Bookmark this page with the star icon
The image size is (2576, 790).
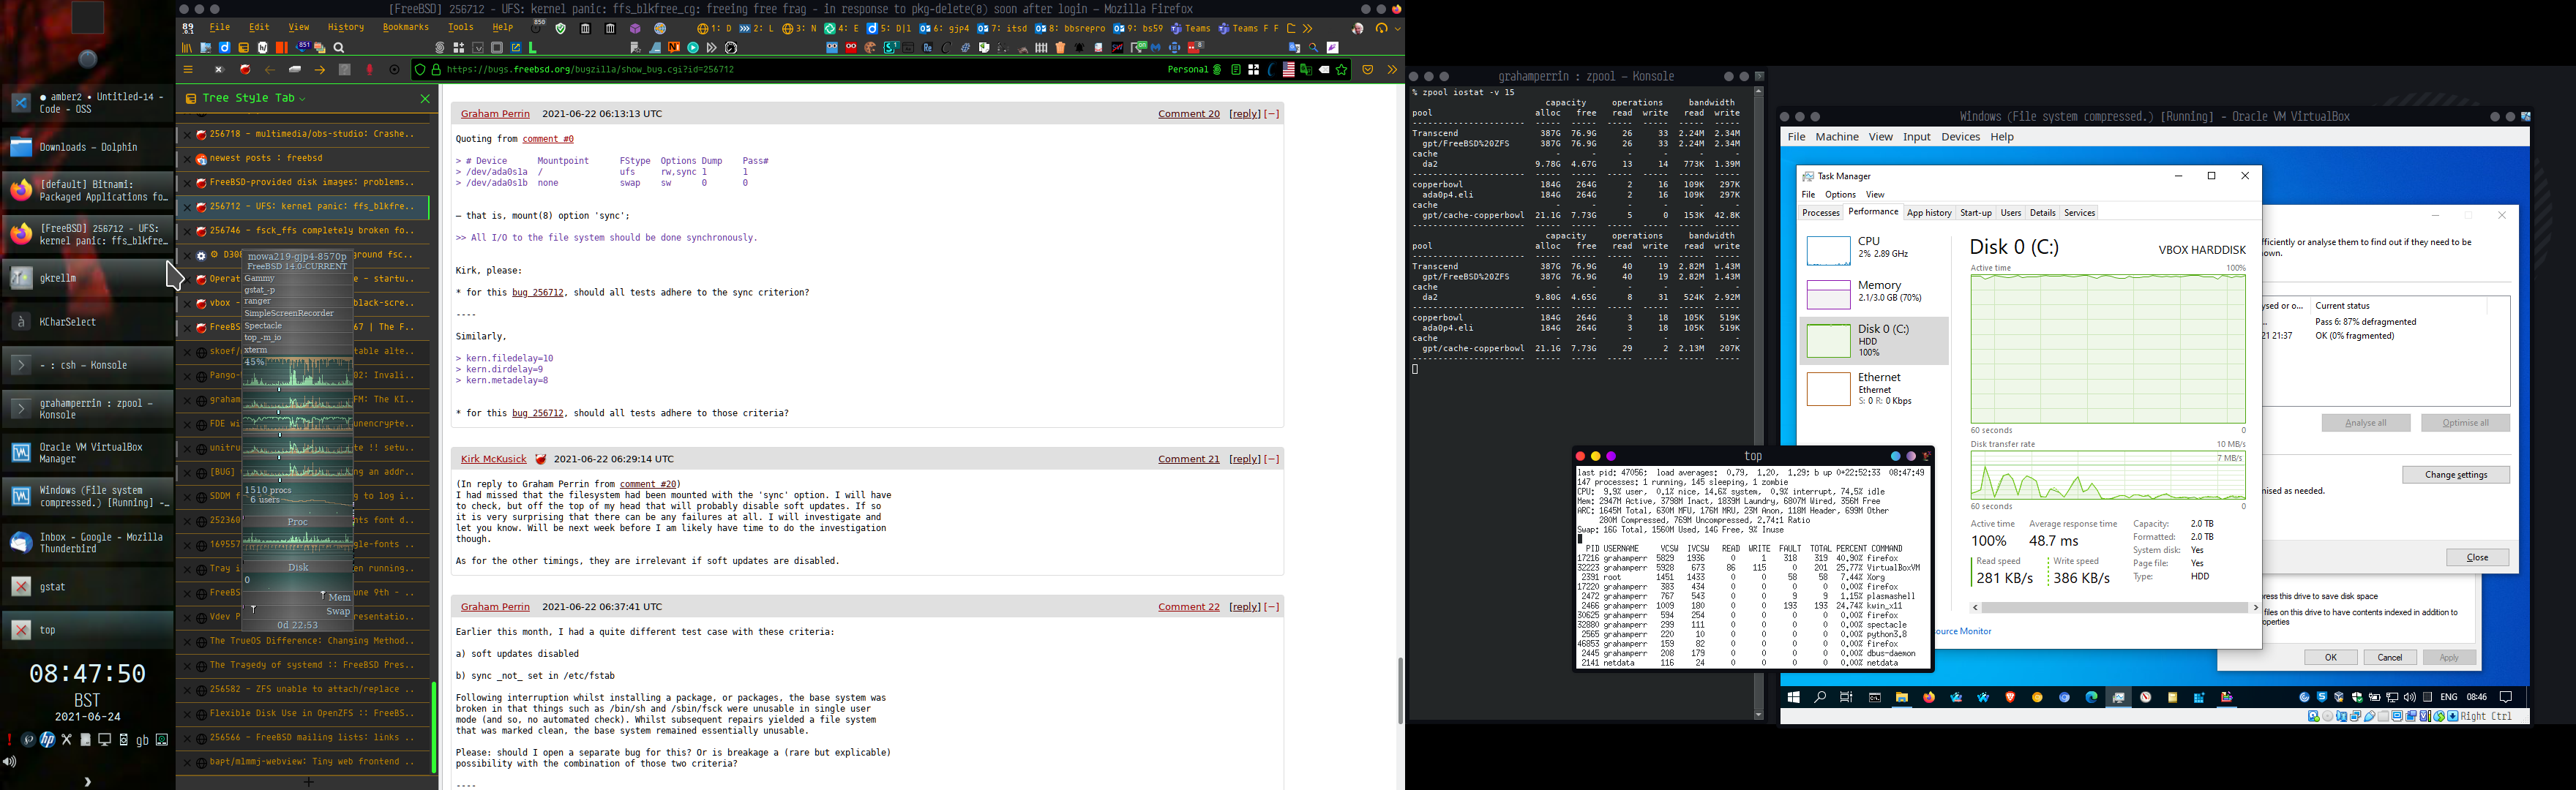pos(1342,70)
